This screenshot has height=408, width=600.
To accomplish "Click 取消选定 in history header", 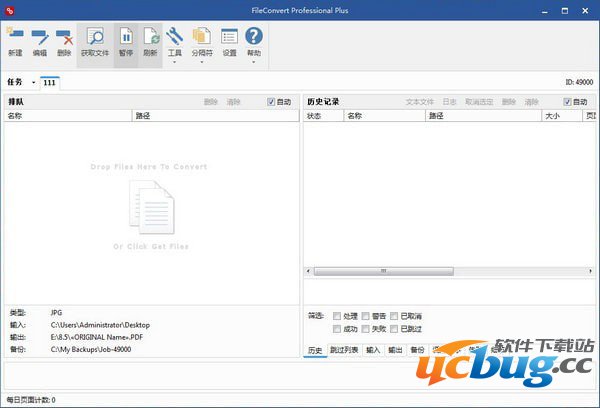I will click(x=479, y=102).
